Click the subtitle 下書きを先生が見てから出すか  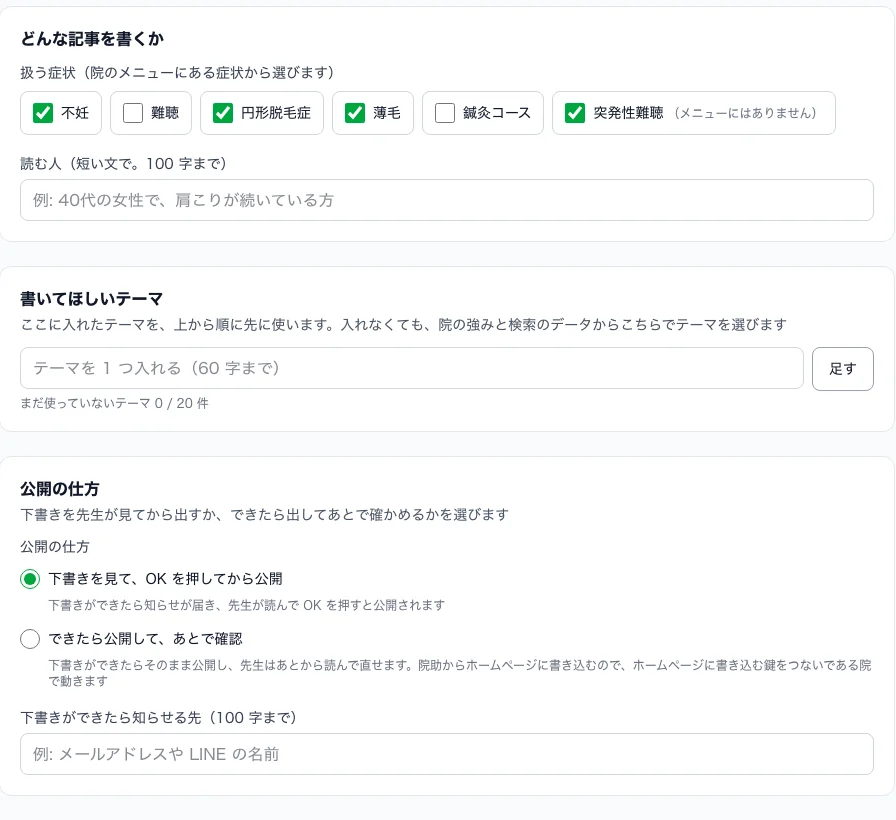[x=264, y=515]
